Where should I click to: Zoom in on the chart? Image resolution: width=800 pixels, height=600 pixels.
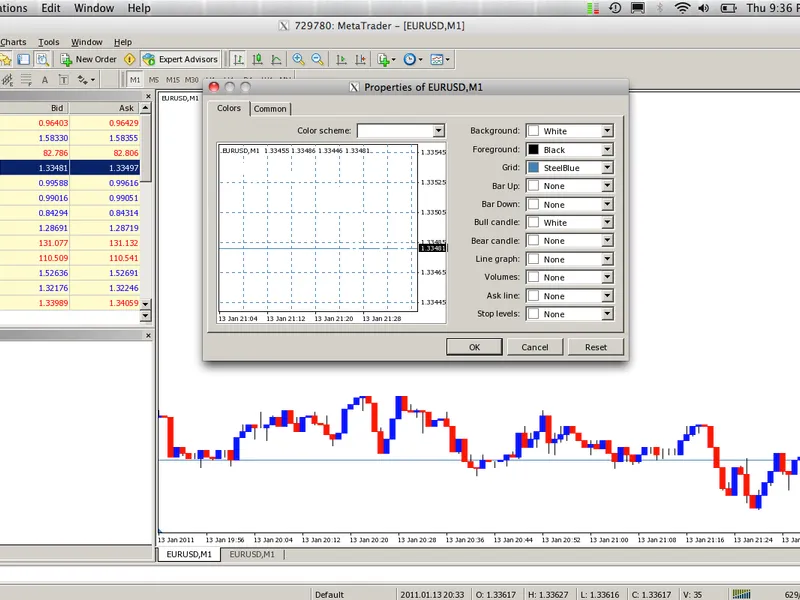coord(298,60)
